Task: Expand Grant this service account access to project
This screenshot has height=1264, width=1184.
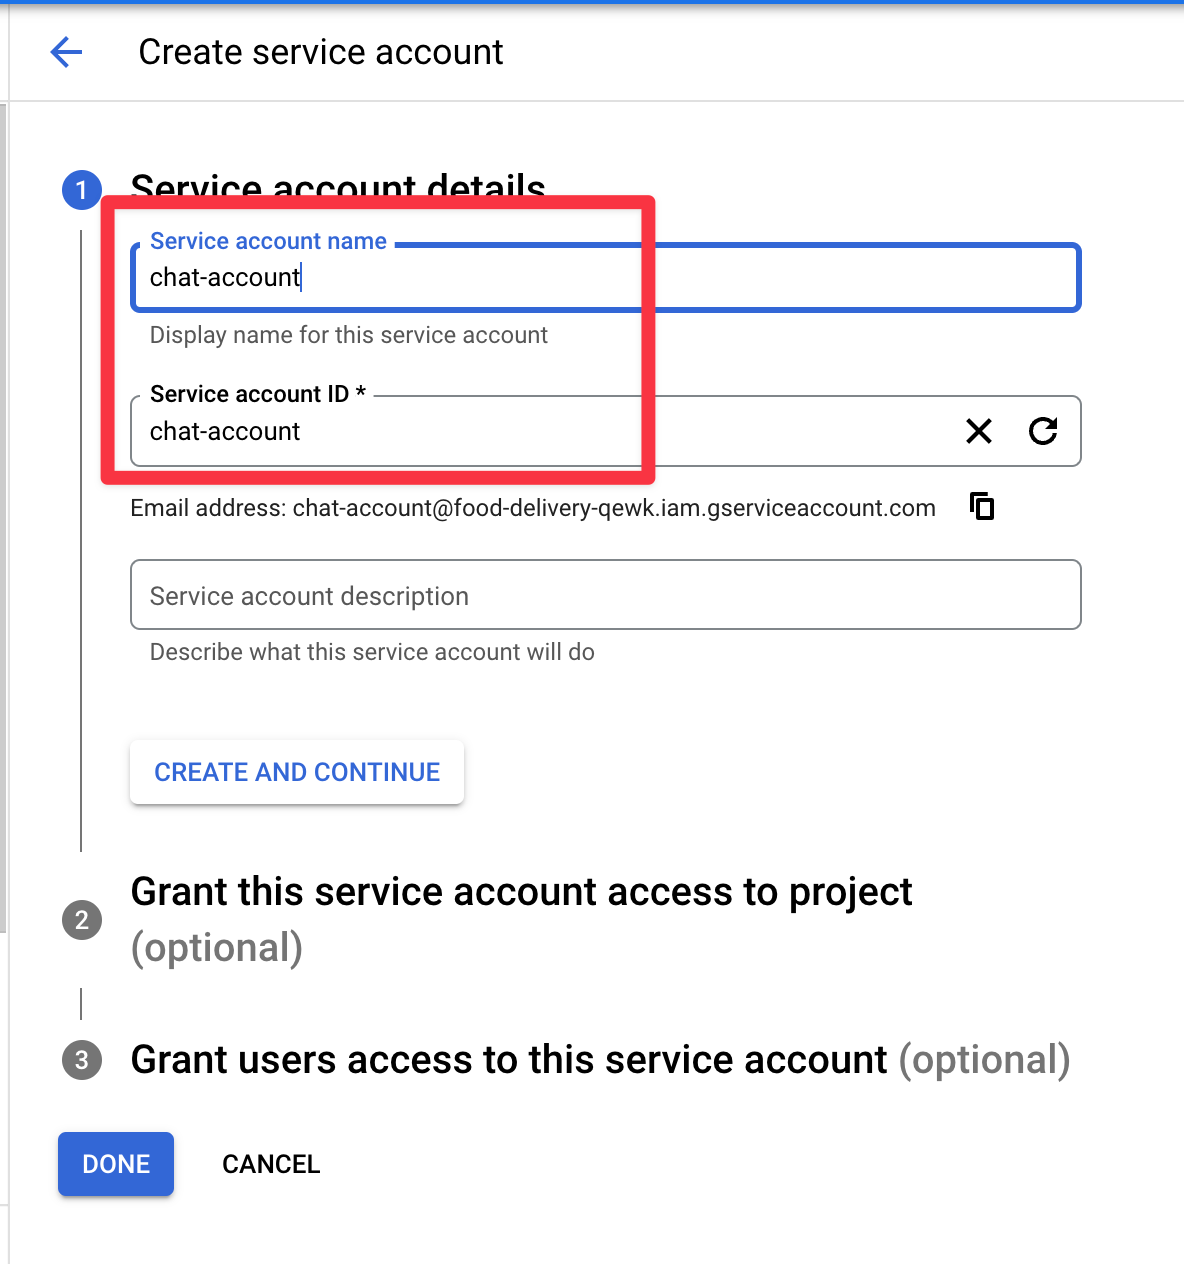Action: click(521, 892)
